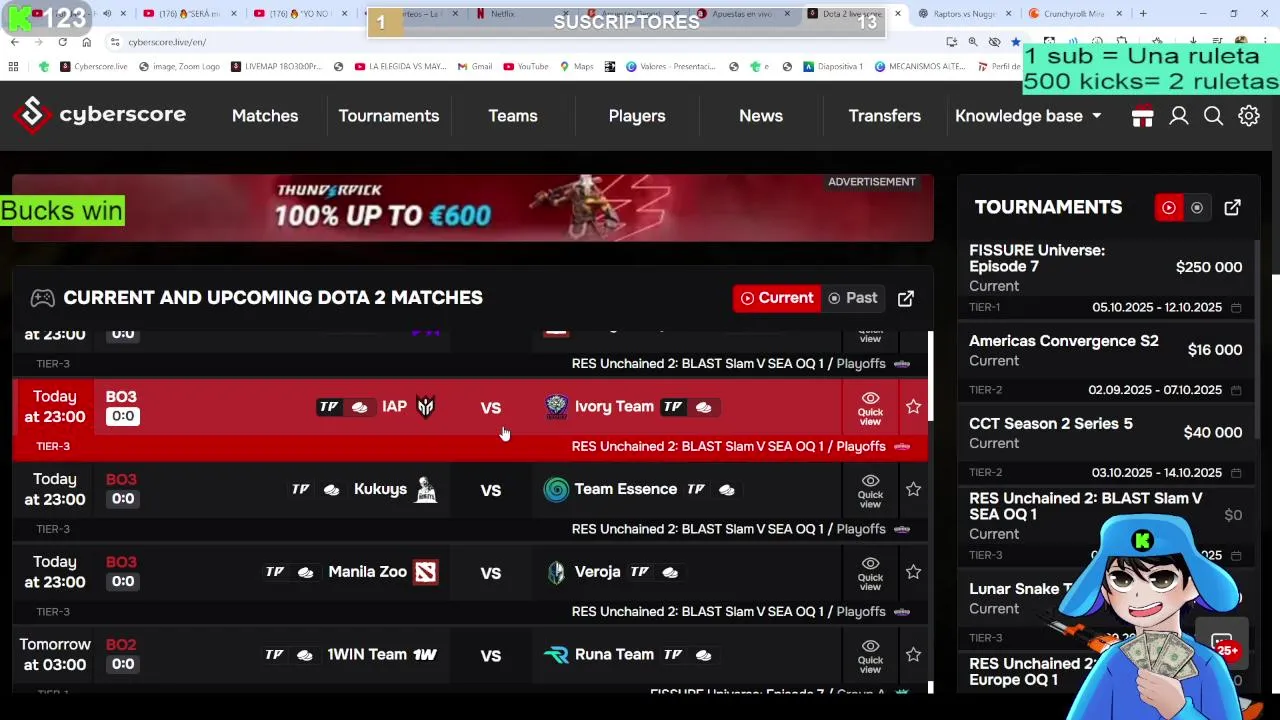The width and height of the screenshot is (1280, 720).
Task: Open the Gmail bookmark
Action: [x=475, y=67]
